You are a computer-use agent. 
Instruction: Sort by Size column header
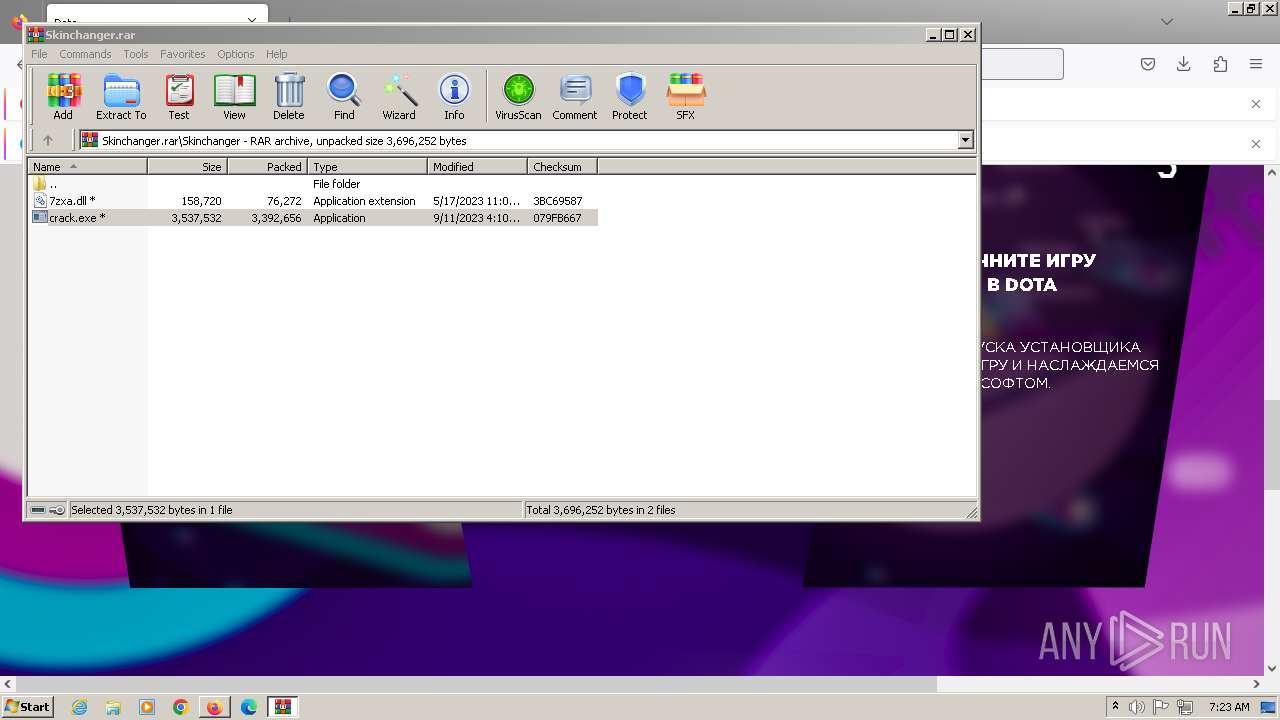[188, 167]
